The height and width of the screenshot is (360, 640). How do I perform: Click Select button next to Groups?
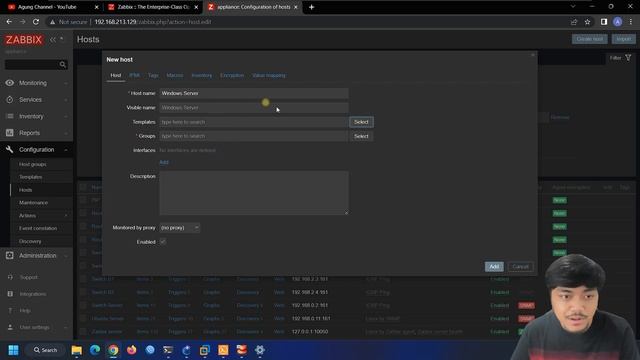click(361, 136)
